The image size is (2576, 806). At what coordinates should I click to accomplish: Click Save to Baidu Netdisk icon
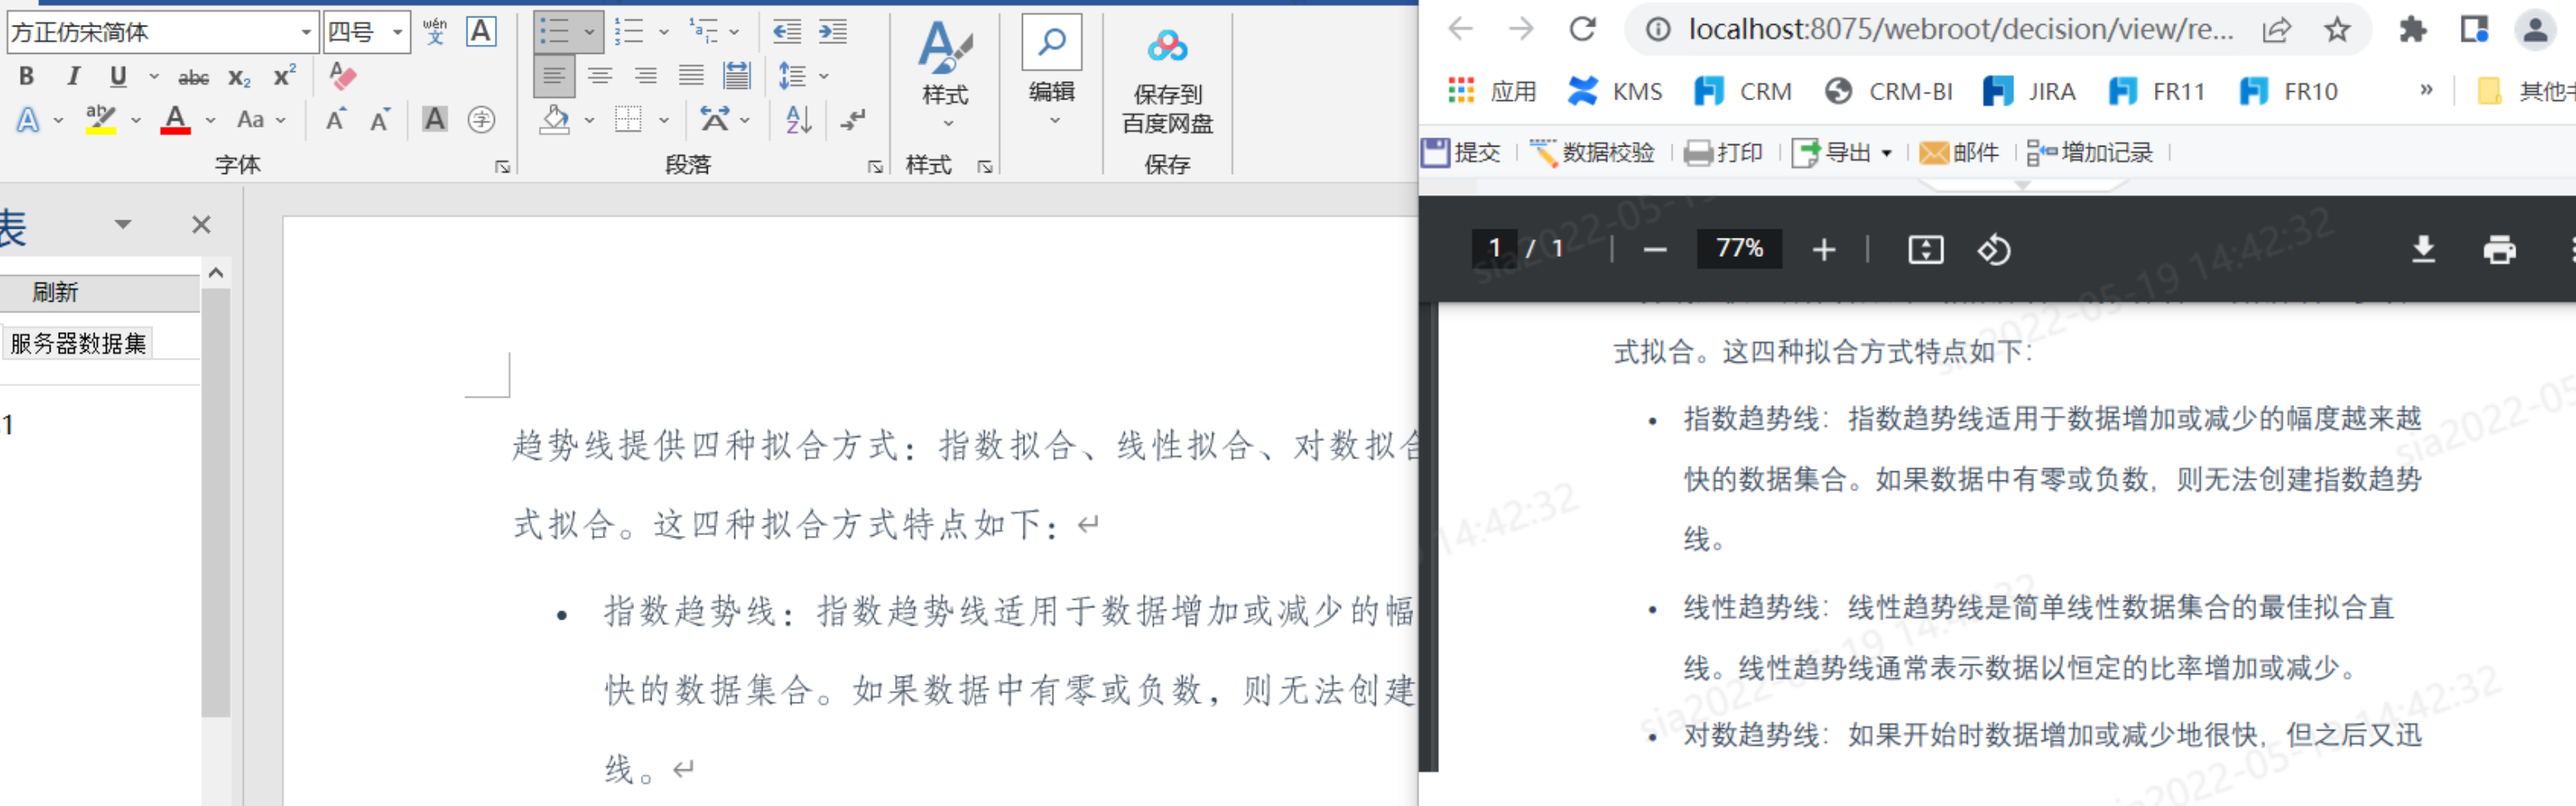pos(1167,80)
